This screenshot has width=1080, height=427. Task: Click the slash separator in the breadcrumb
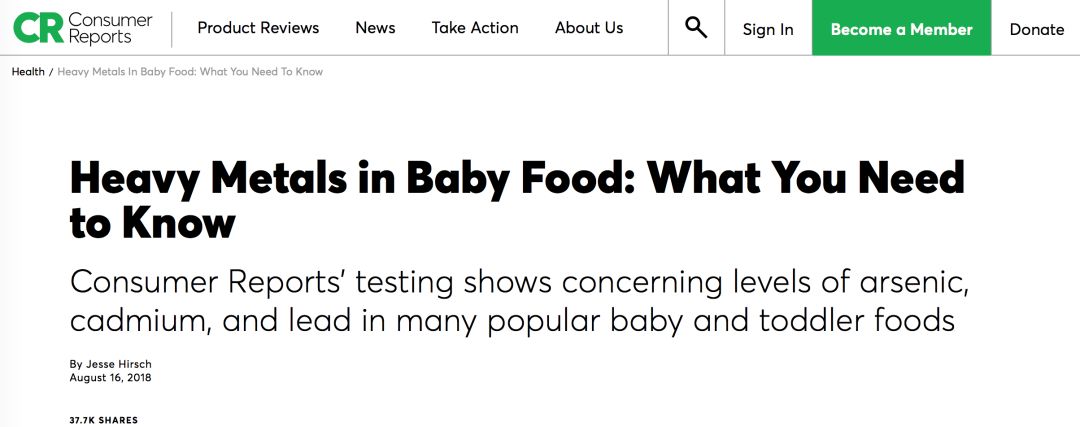tap(51, 72)
